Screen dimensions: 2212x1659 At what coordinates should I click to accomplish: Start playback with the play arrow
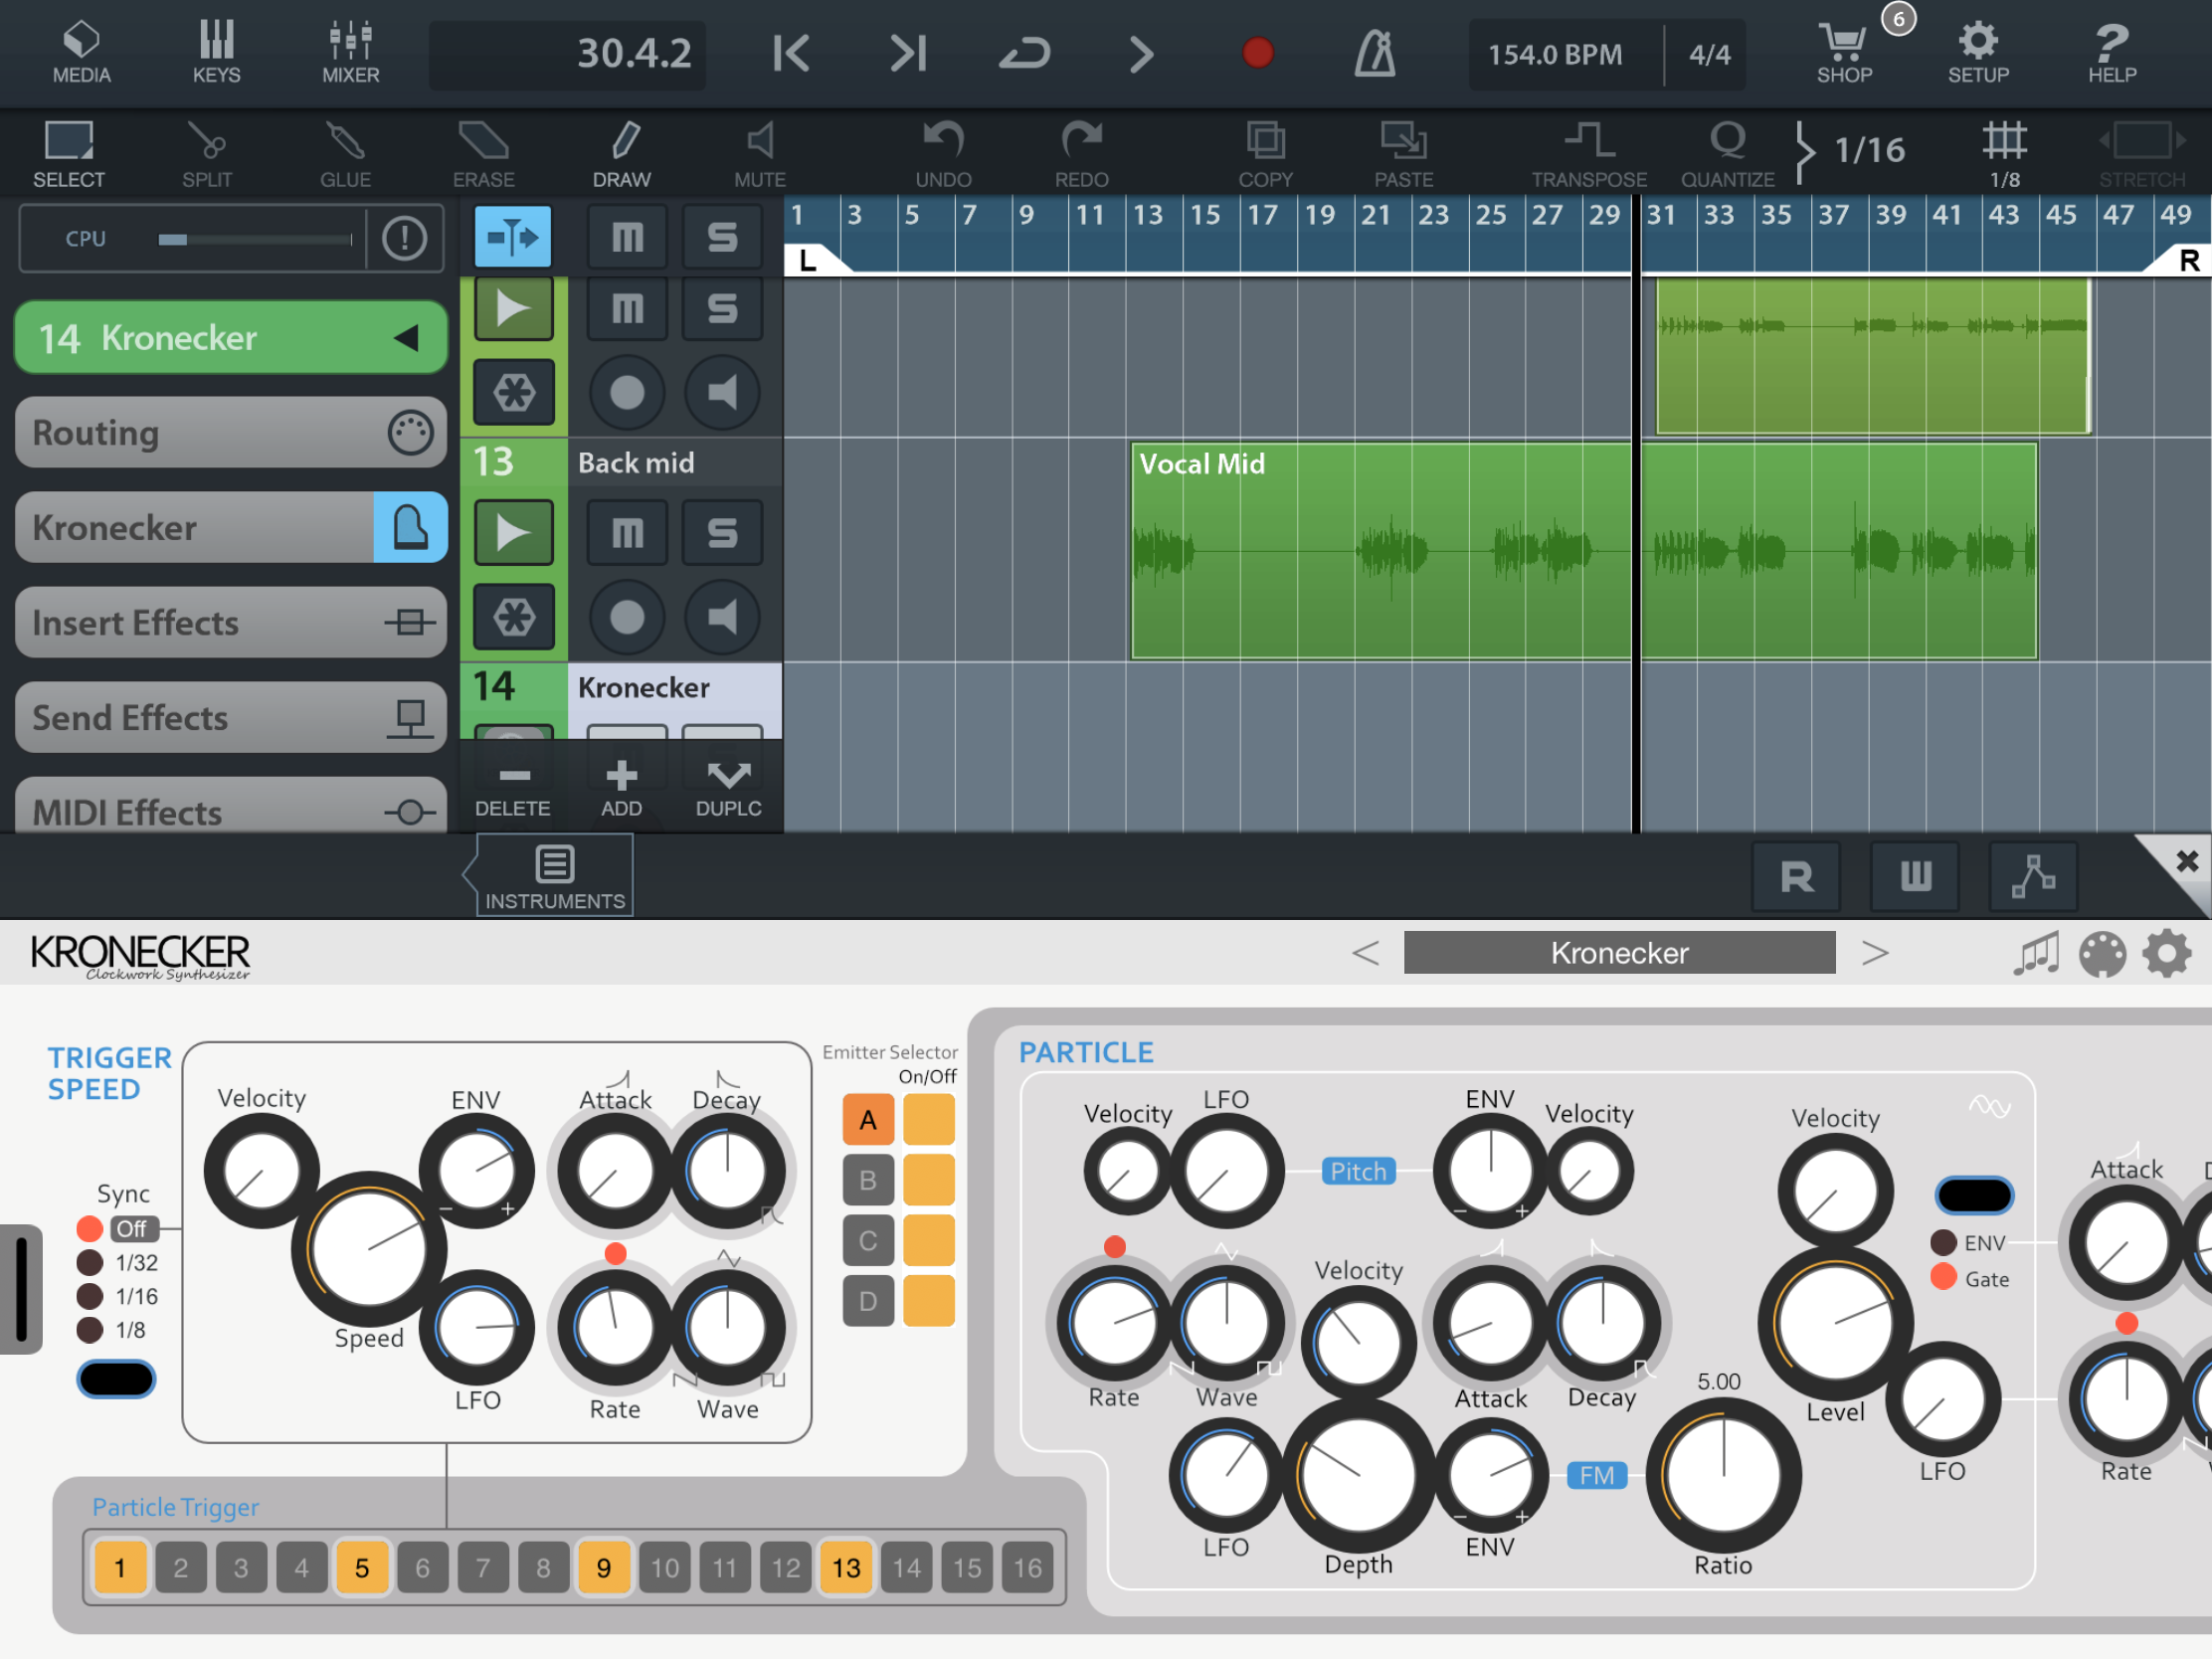(x=1141, y=53)
